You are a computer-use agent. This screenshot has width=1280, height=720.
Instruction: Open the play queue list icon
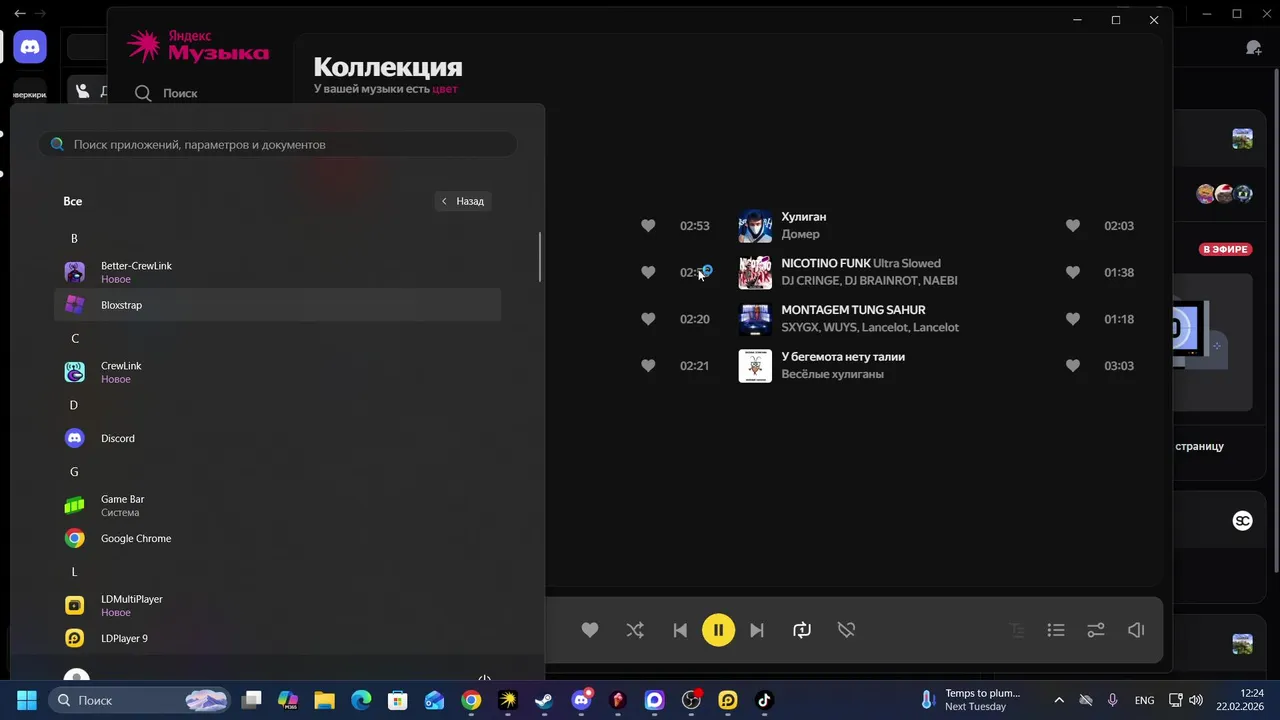coord(1056,630)
